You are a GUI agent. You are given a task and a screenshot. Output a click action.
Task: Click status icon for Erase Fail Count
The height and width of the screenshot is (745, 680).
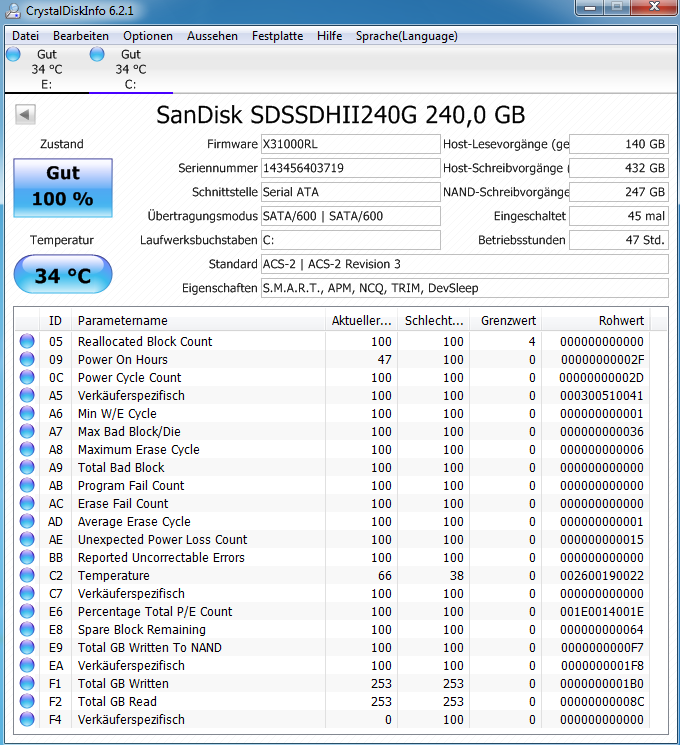(27, 504)
